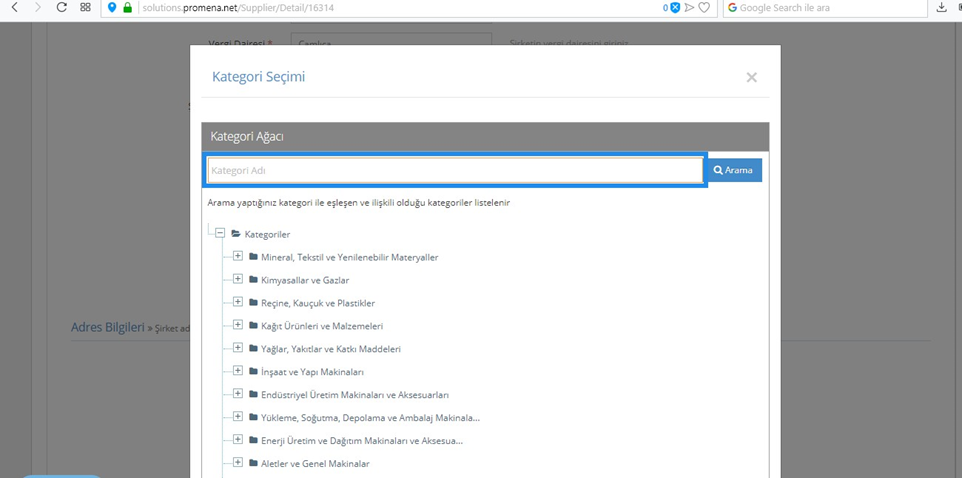Click folder icon of Enerji Üretim ve Dağıtım

(253, 440)
